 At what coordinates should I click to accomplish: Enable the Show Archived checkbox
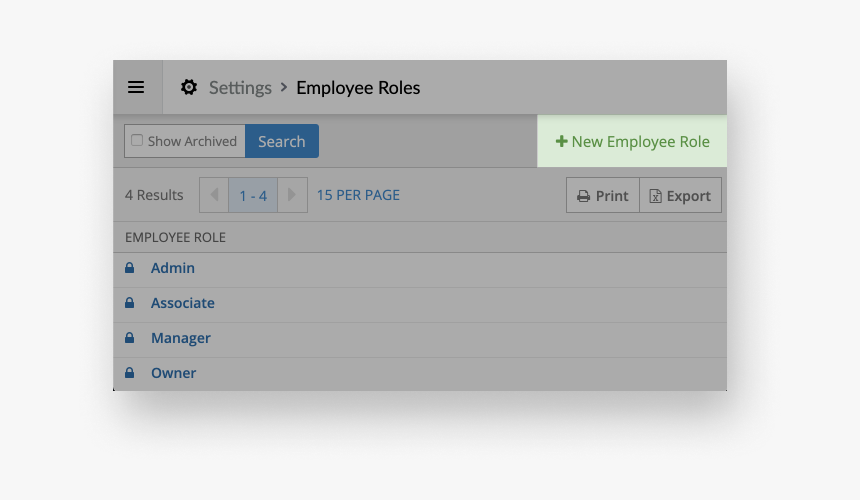(x=138, y=141)
